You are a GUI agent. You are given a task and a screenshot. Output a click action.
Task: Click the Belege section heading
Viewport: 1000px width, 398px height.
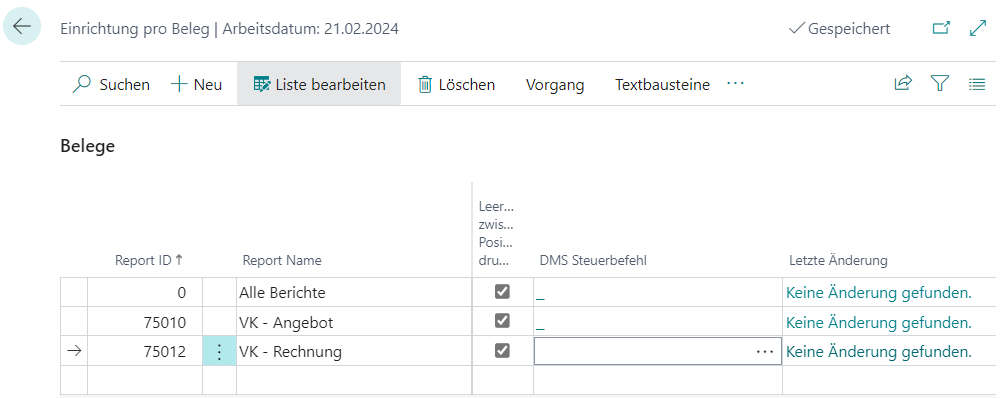click(x=87, y=146)
